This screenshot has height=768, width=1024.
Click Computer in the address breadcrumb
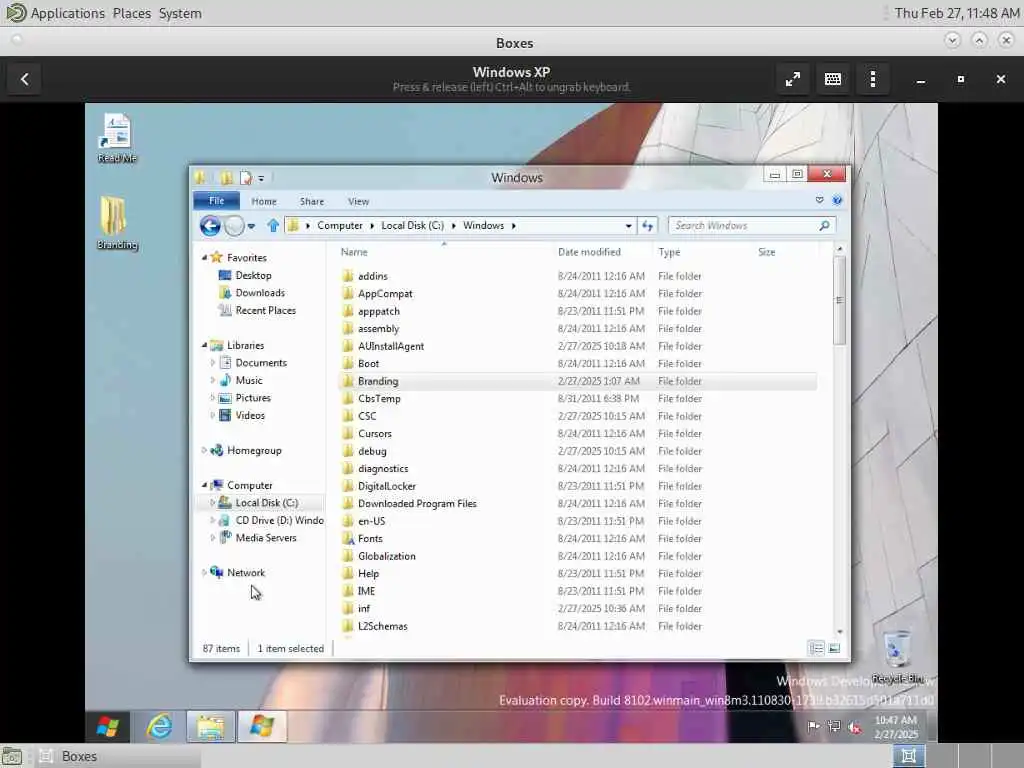click(x=340, y=225)
